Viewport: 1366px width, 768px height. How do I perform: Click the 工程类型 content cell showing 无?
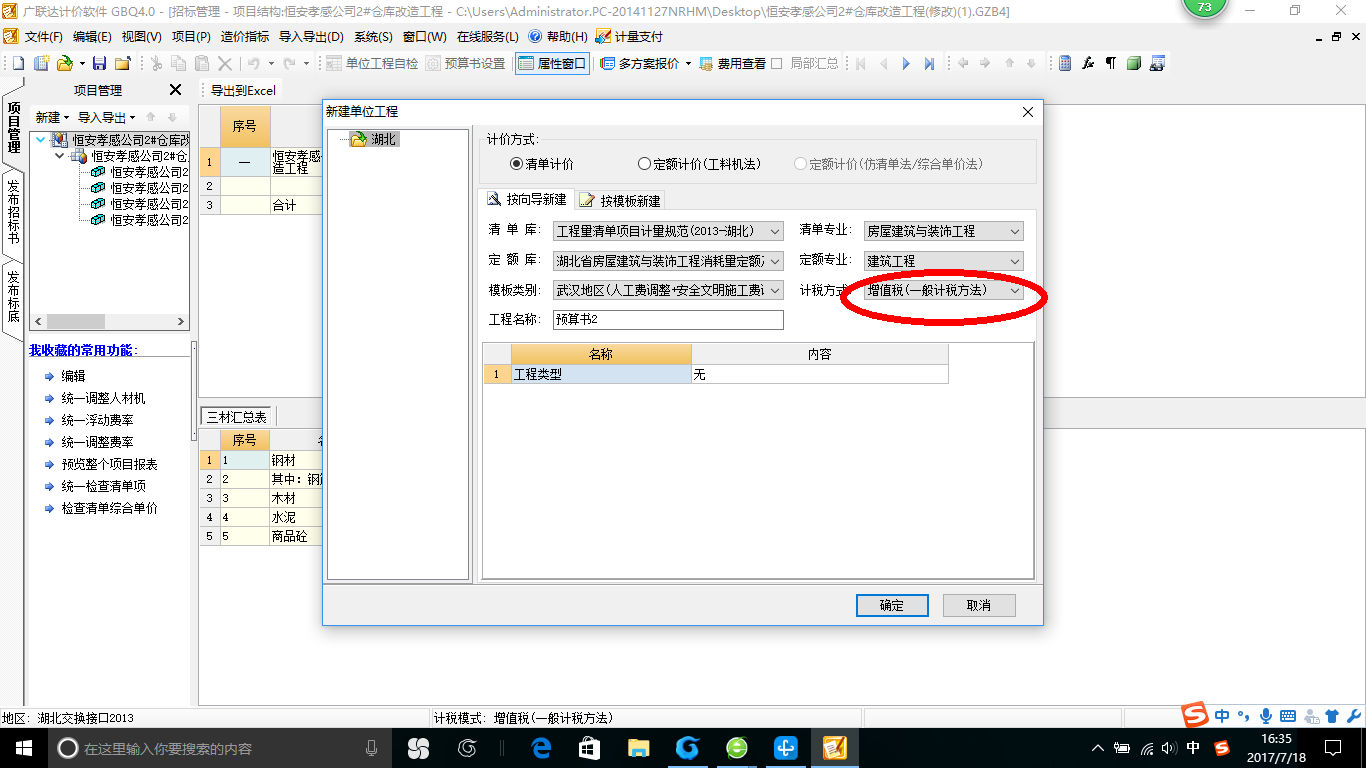pyautogui.click(x=819, y=374)
